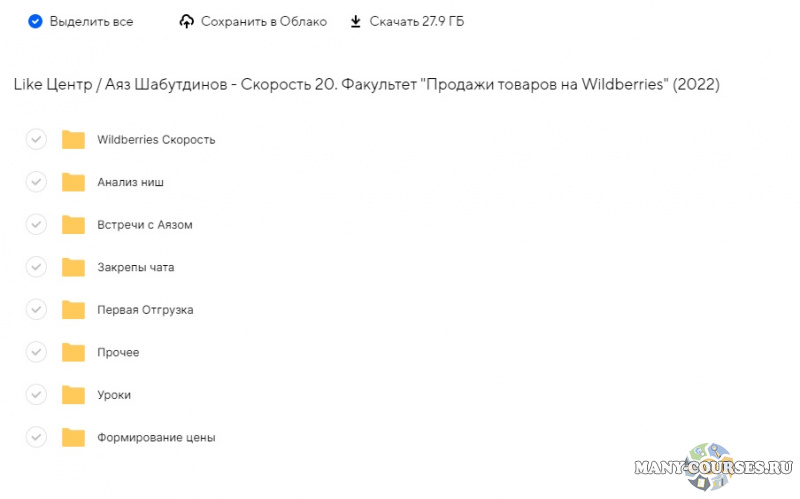
Task: Click the download arrow icon
Action: (x=355, y=22)
